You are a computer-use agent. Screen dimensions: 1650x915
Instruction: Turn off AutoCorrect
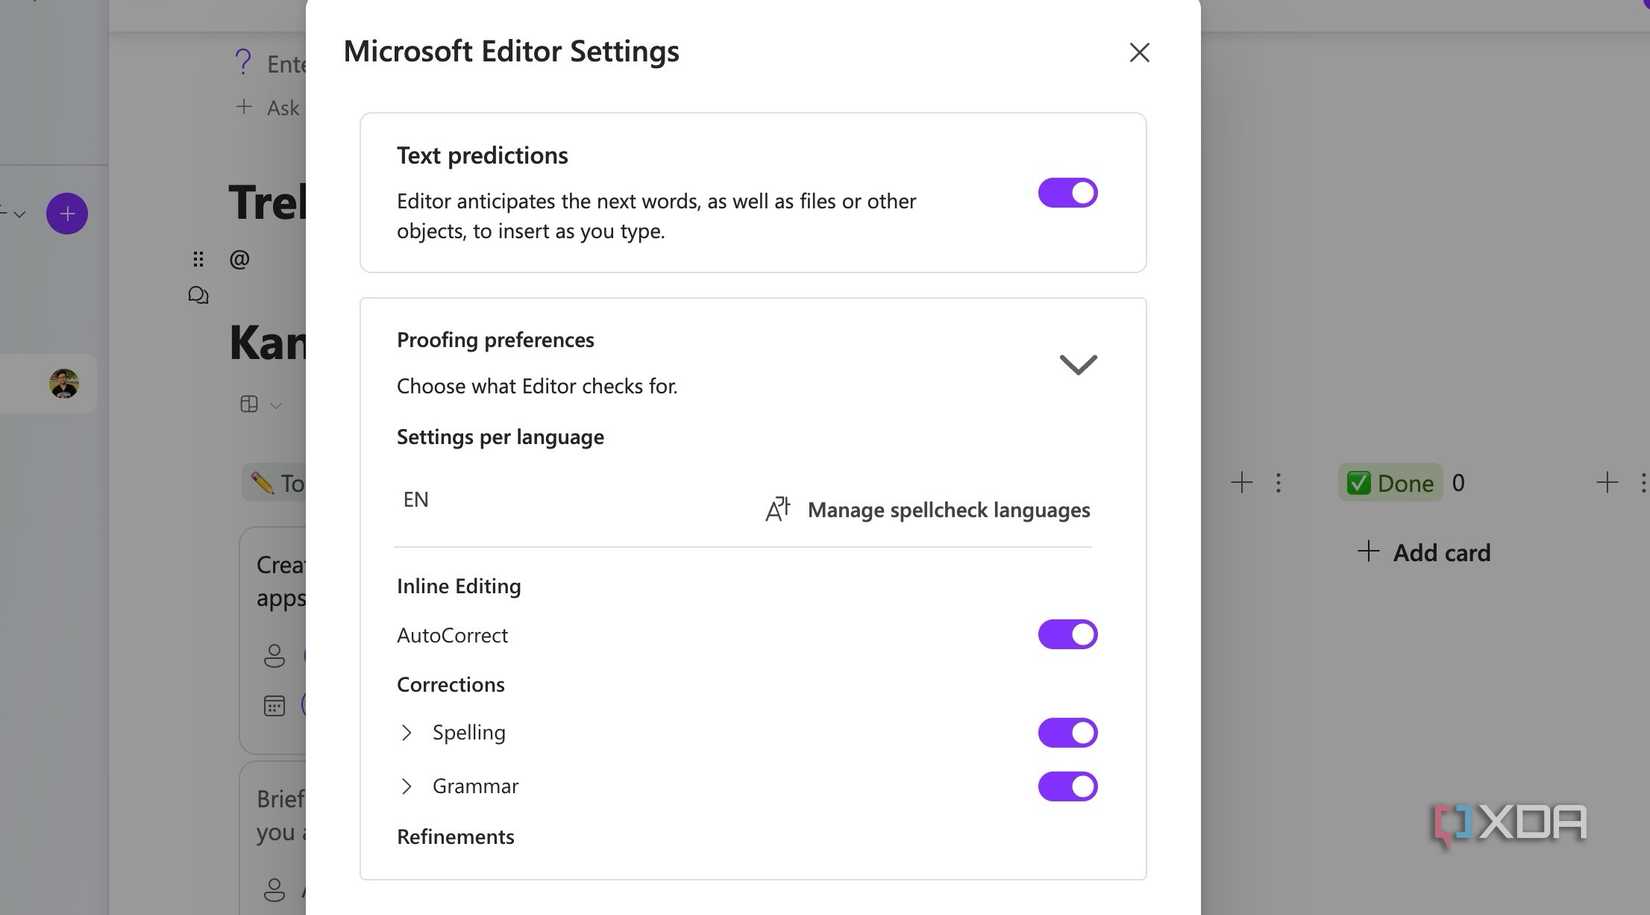click(x=1067, y=634)
